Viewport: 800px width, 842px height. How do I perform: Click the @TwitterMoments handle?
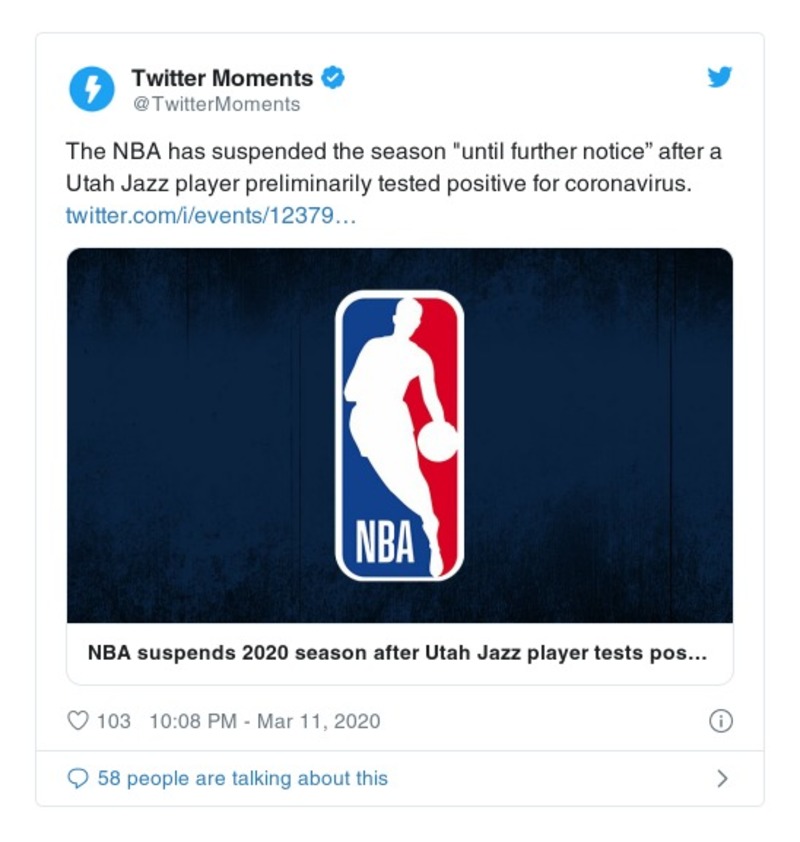[x=215, y=104]
